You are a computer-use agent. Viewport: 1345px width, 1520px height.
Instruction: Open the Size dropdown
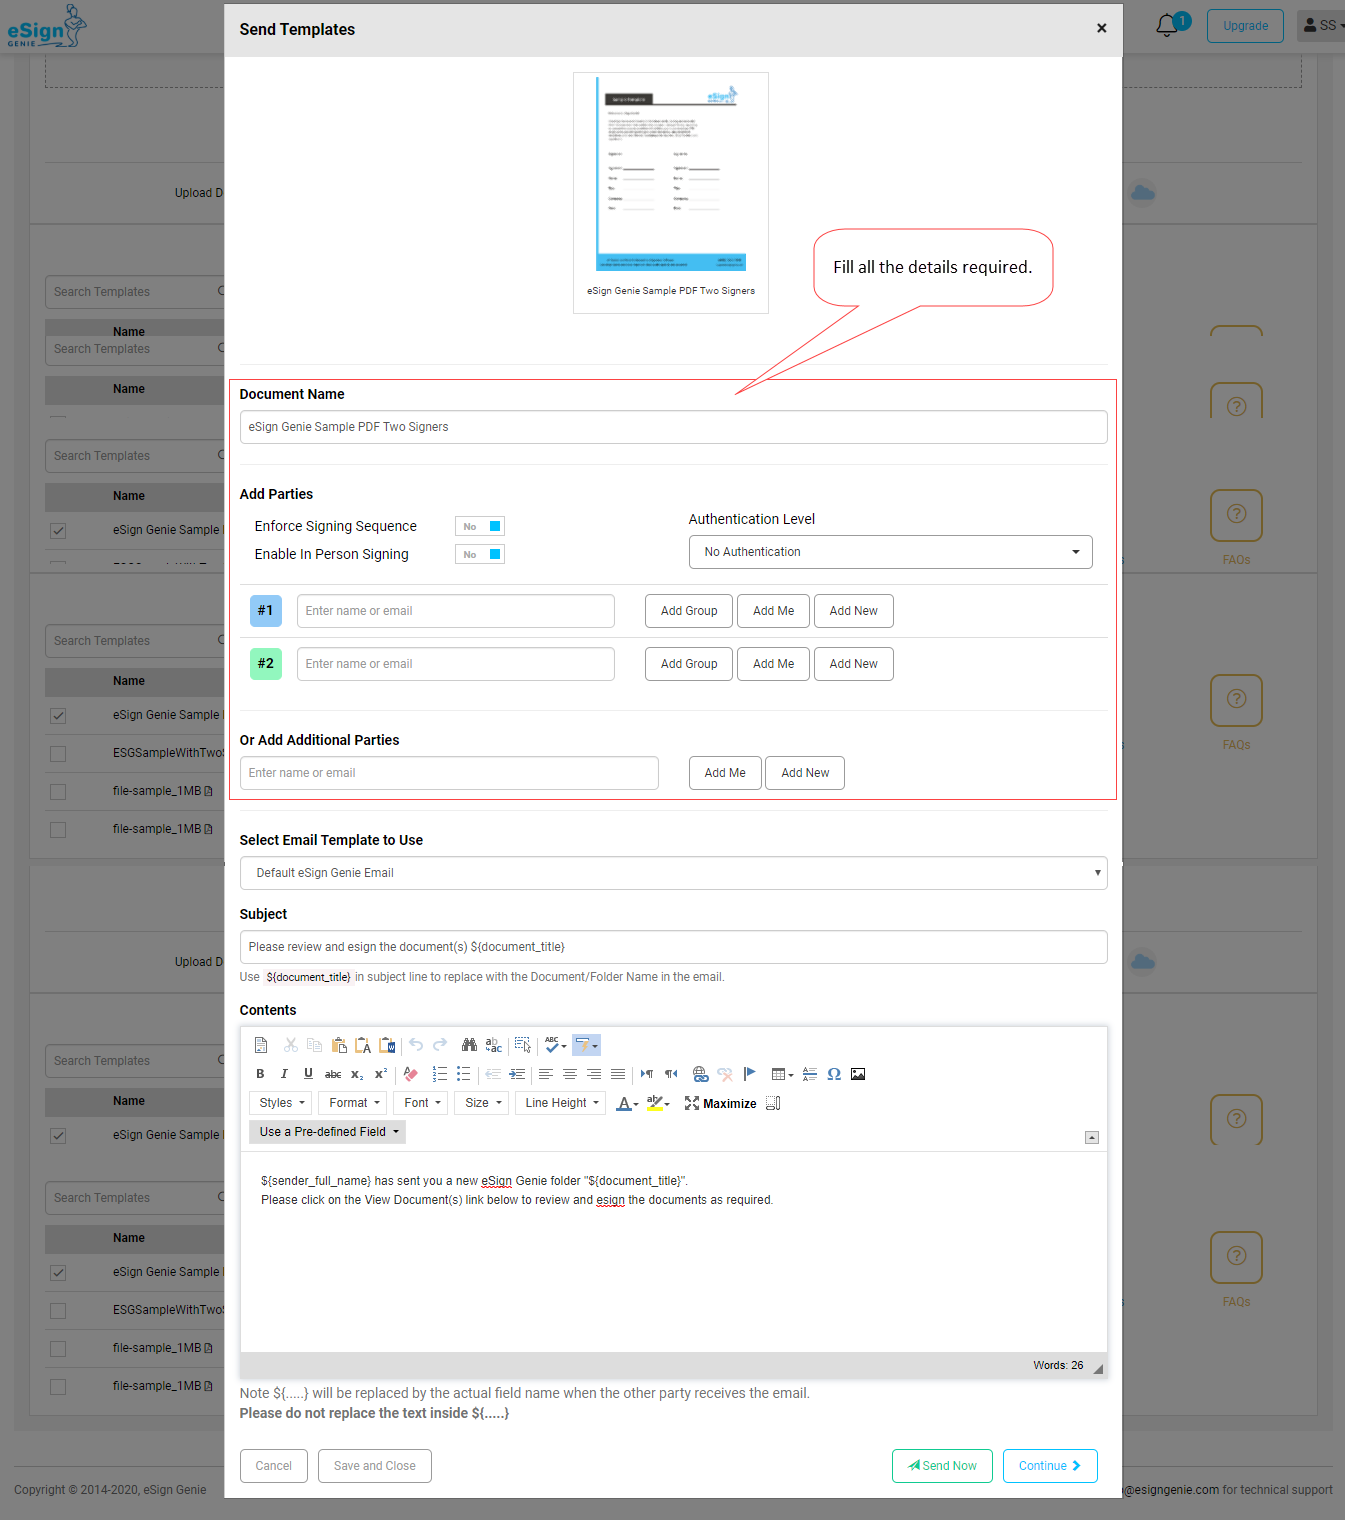coord(482,1103)
